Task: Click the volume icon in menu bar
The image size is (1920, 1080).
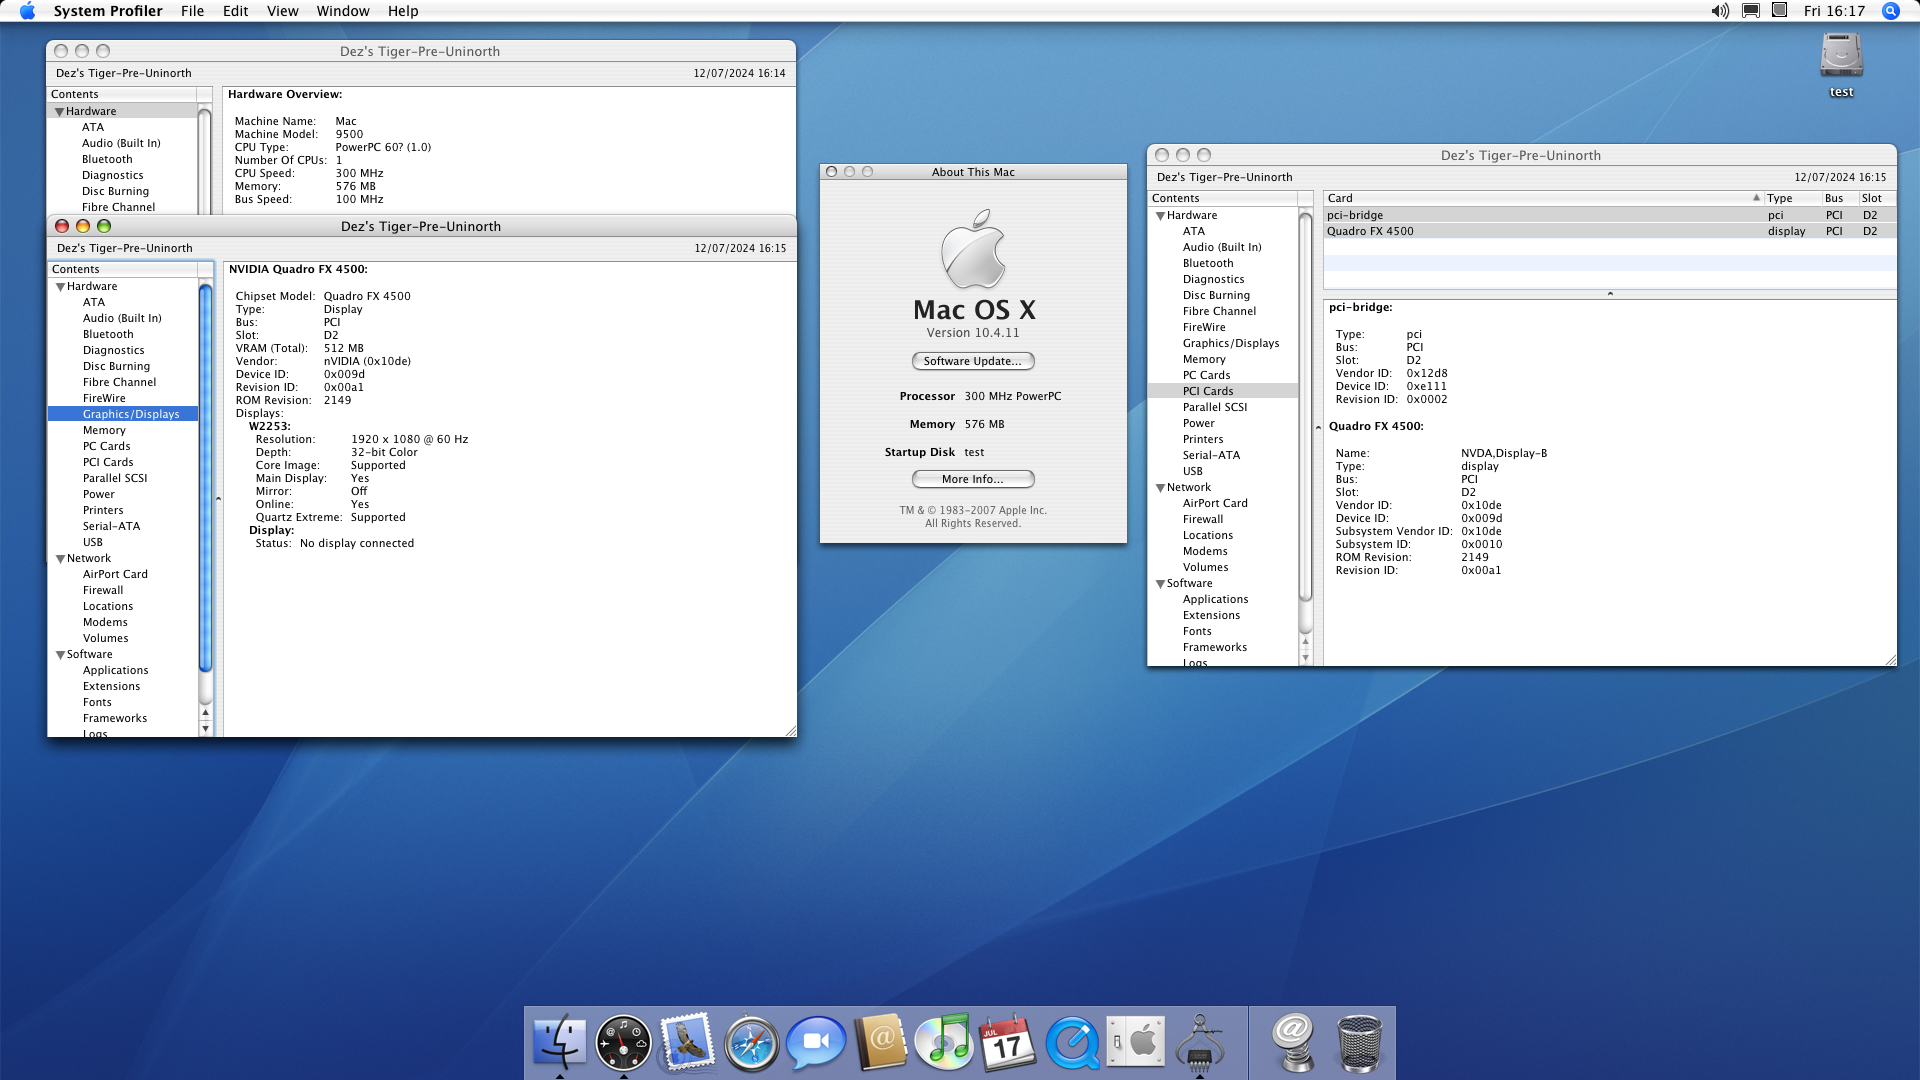Action: (1719, 11)
